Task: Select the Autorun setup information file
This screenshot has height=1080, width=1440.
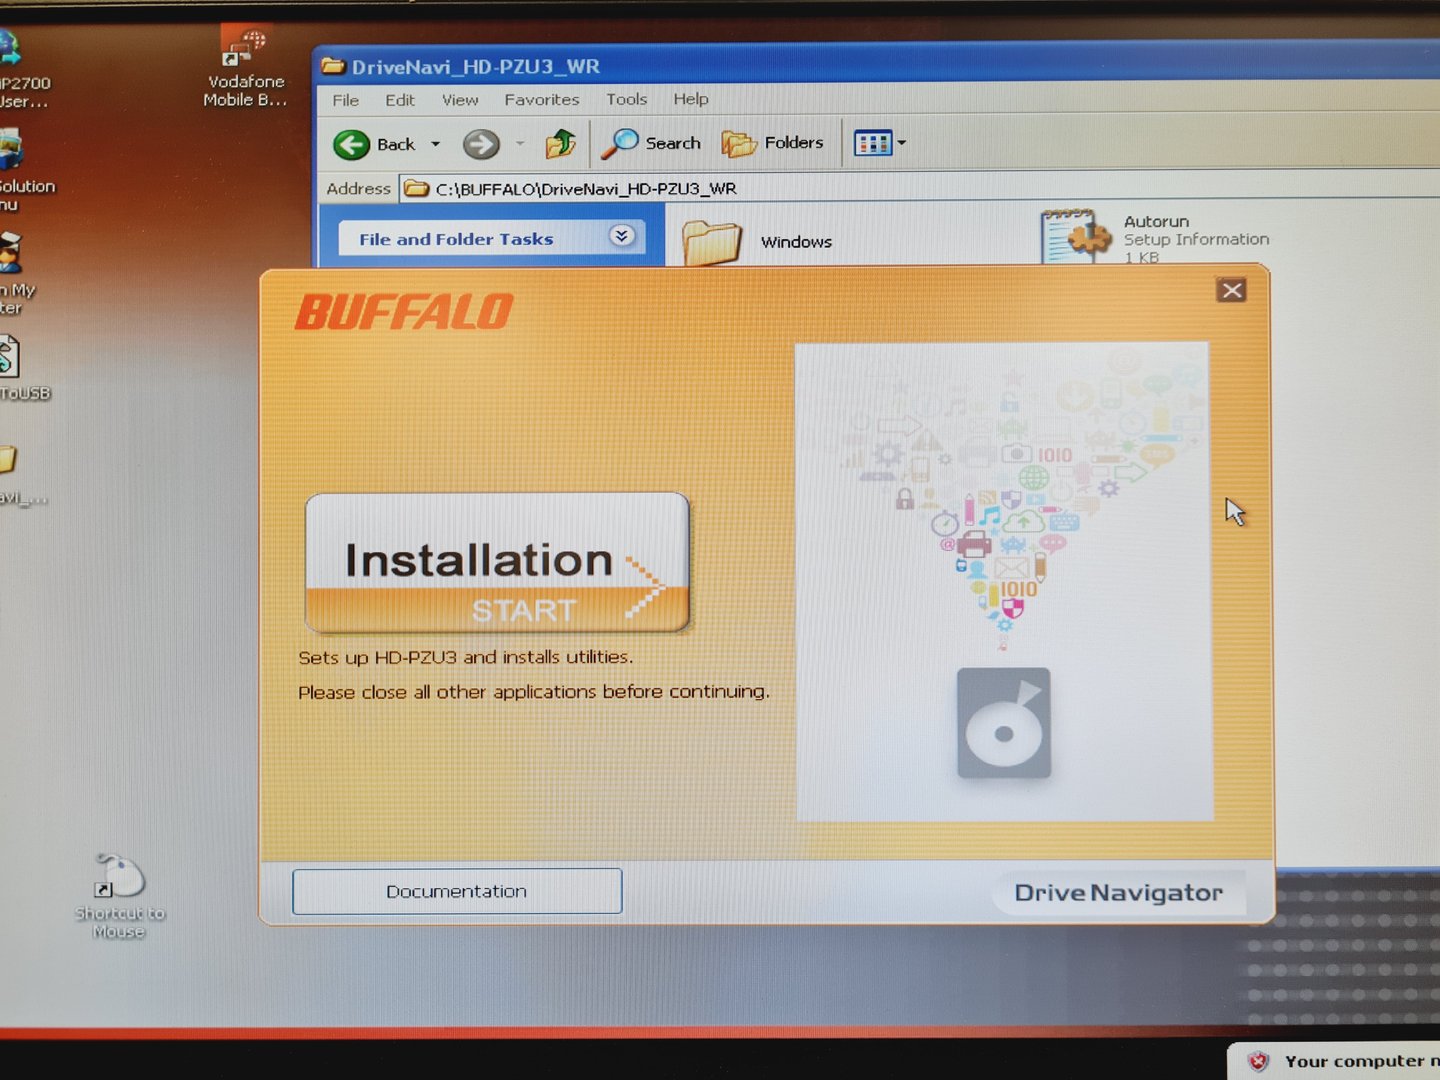Action: pos(1076,237)
